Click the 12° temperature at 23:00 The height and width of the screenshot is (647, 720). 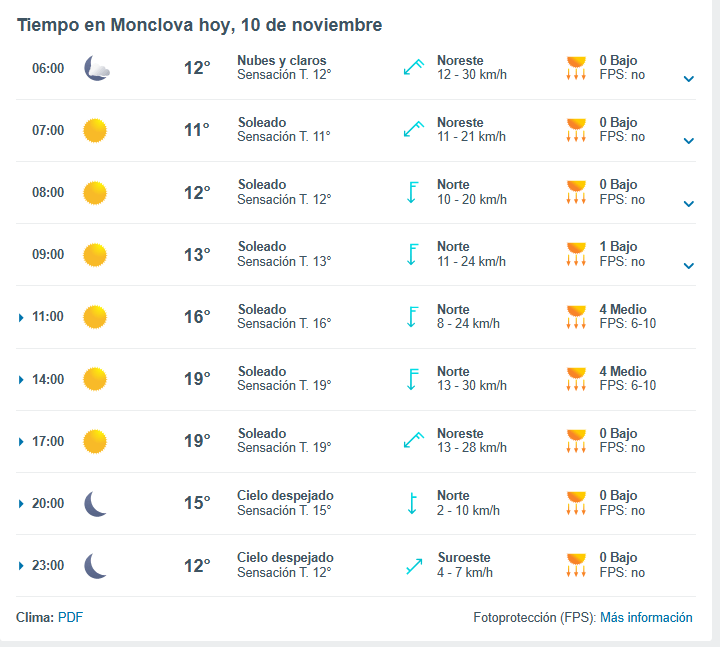point(197,565)
